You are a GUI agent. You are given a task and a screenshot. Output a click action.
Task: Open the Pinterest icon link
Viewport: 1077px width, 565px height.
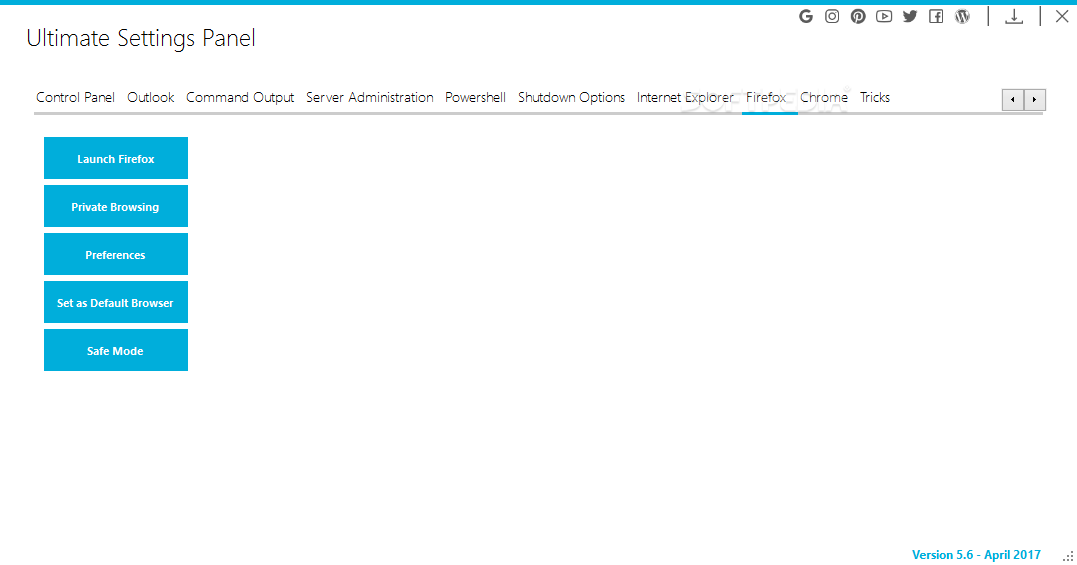pyautogui.click(x=858, y=16)
